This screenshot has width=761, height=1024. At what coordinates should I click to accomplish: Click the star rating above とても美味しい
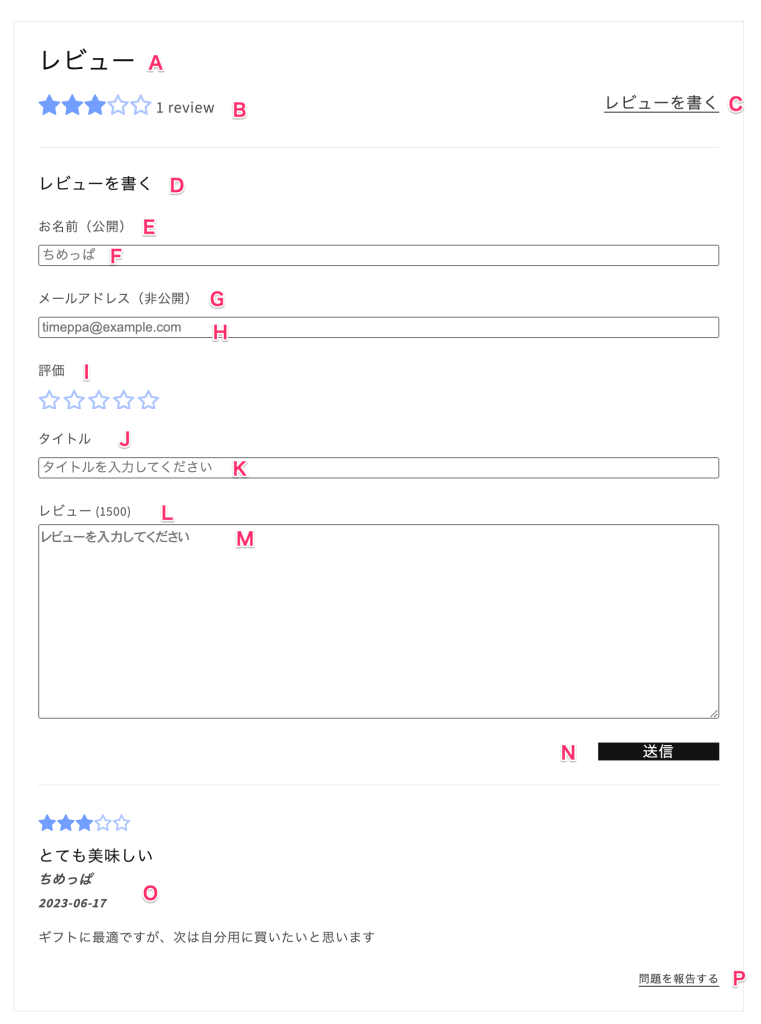84,823
